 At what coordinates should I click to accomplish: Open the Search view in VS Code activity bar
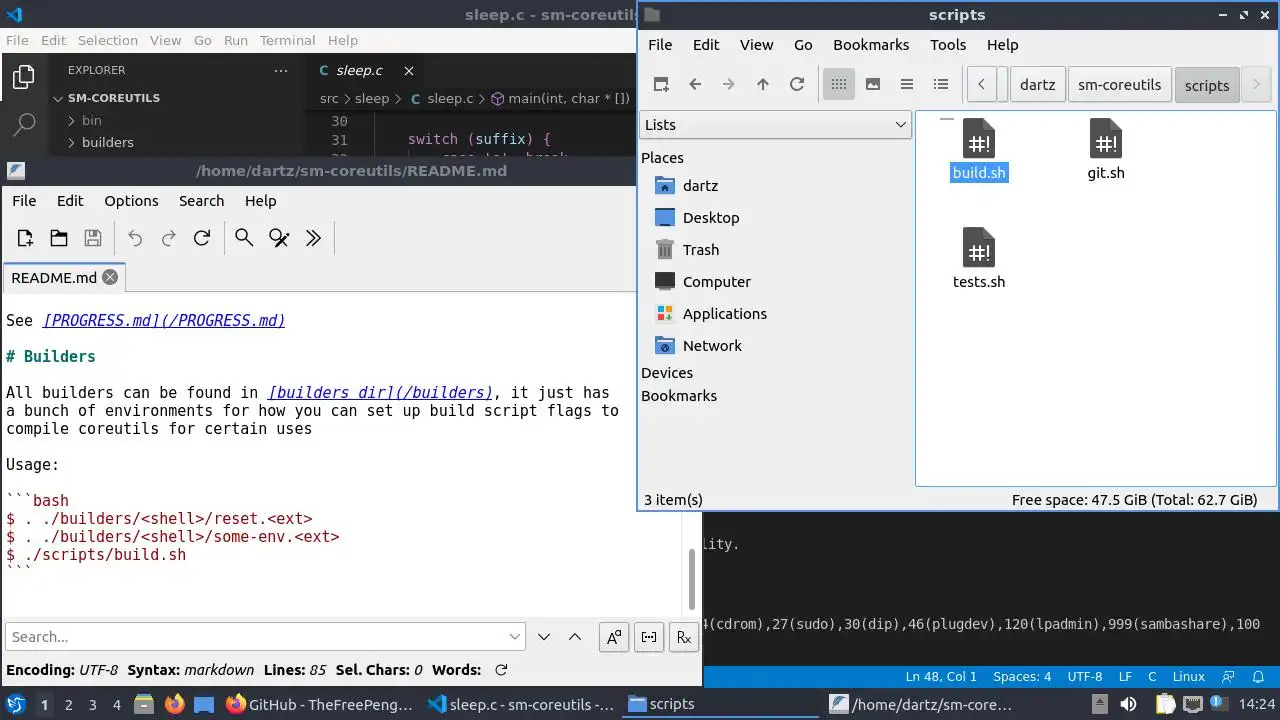[23, 124]
